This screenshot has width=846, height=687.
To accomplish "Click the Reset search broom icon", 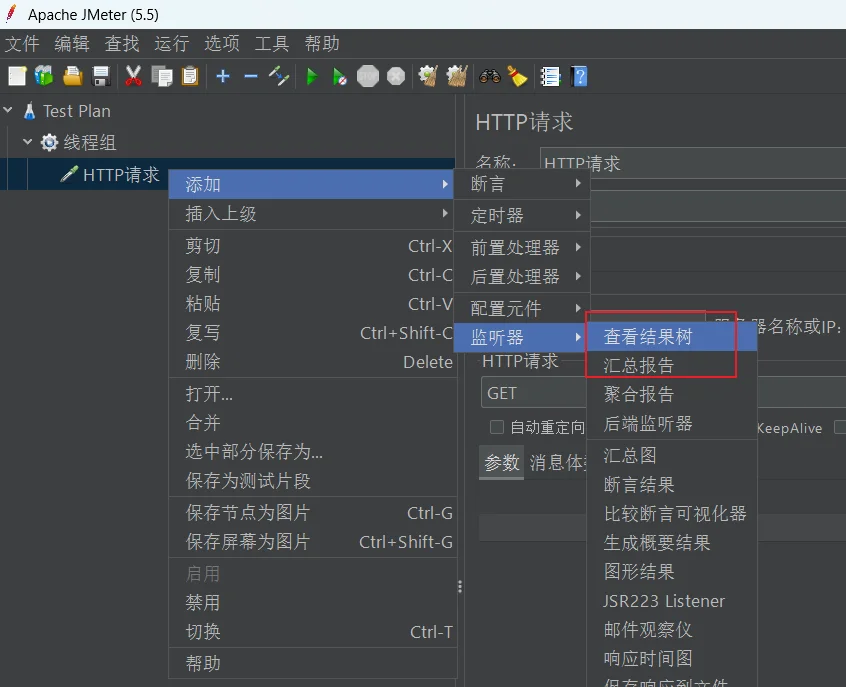I will point(517,76).
